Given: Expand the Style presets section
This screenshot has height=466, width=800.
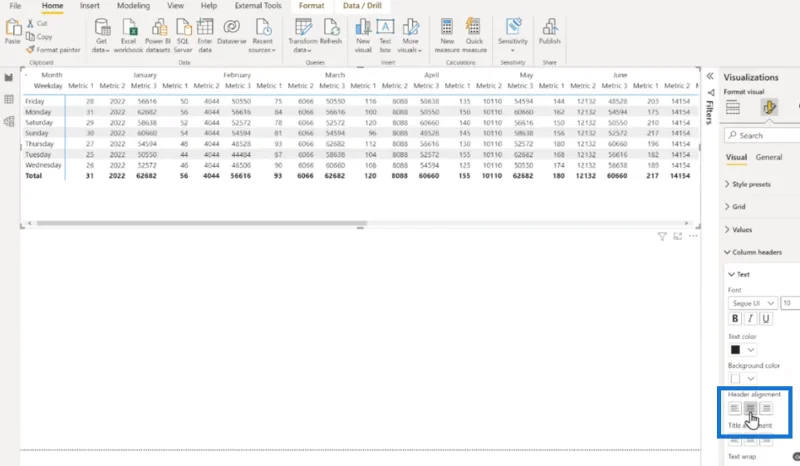Looking at the screenshot, I should tap(748, 184).
